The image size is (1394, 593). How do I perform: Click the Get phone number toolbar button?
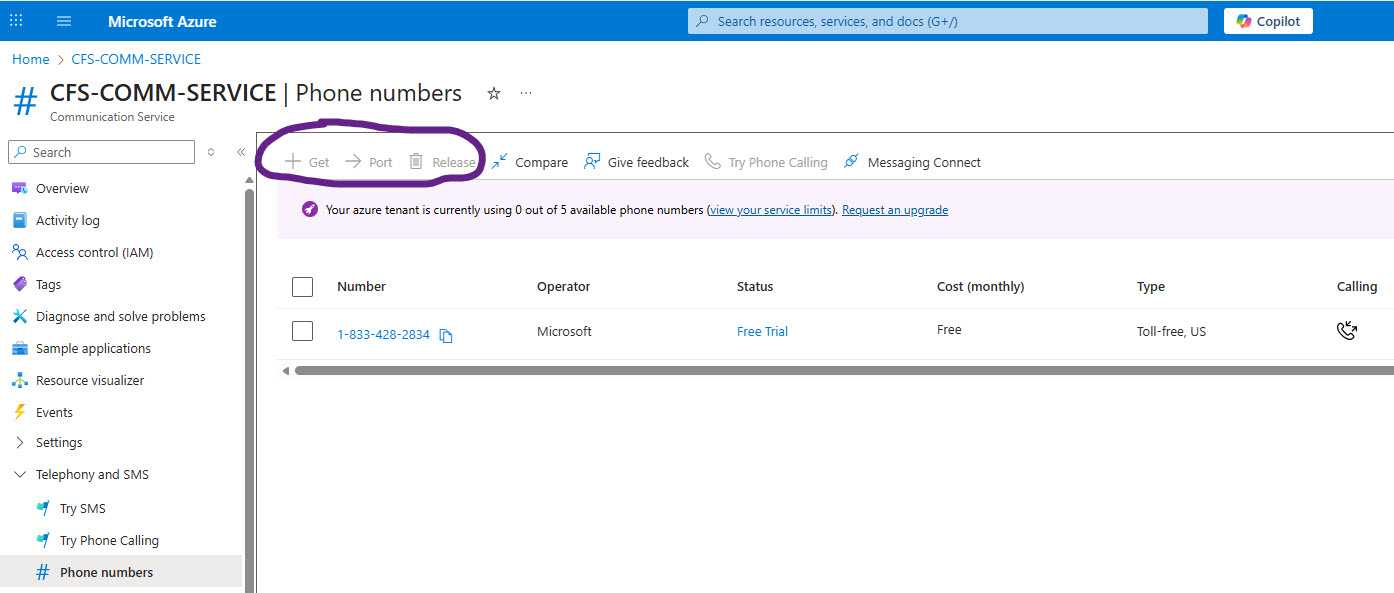click(x=307, y=162)
